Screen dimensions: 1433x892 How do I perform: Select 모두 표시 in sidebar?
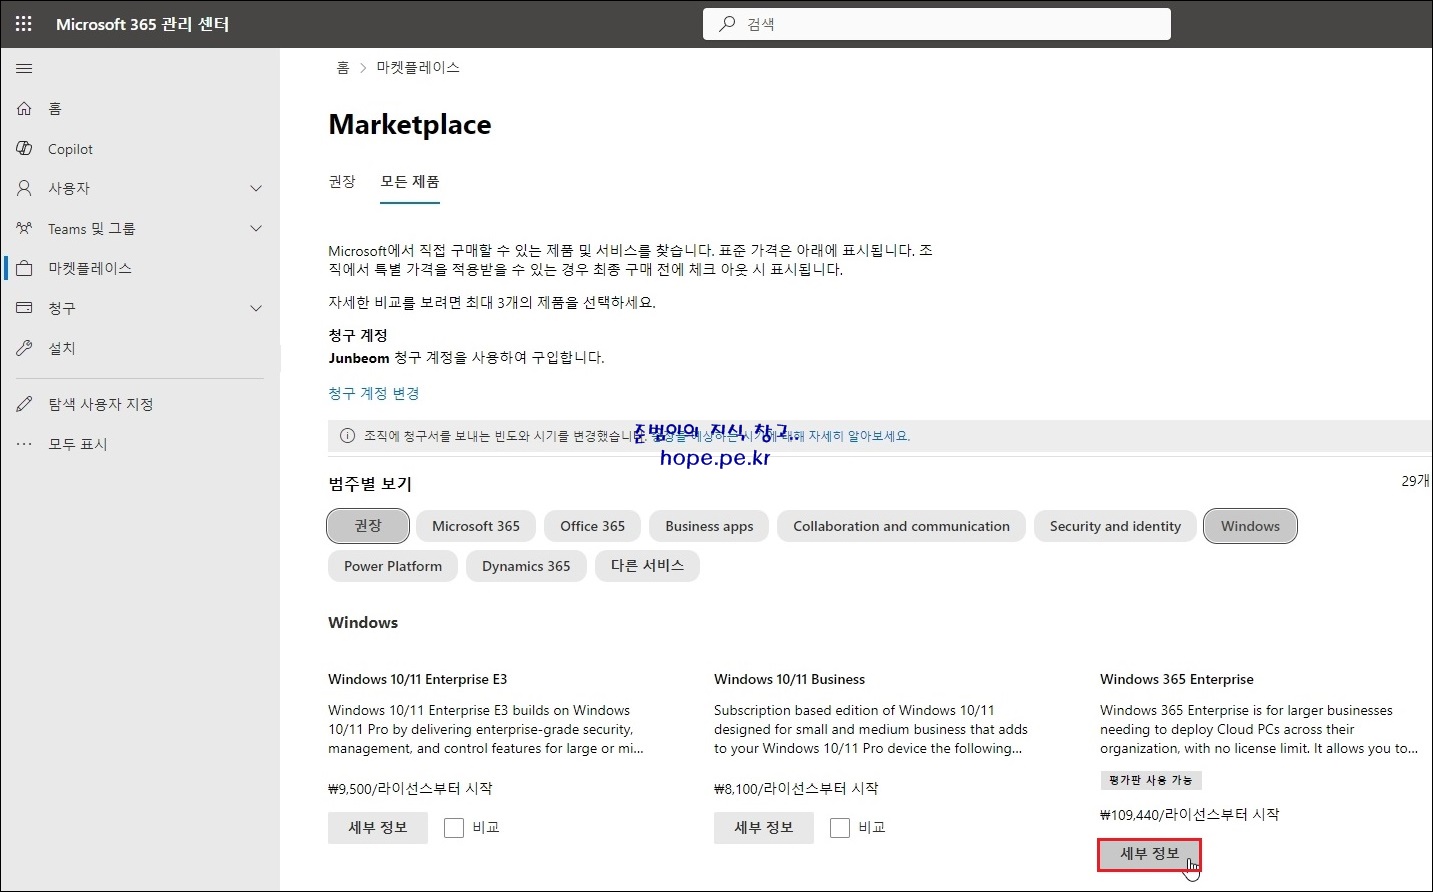(x=141, y=444)
